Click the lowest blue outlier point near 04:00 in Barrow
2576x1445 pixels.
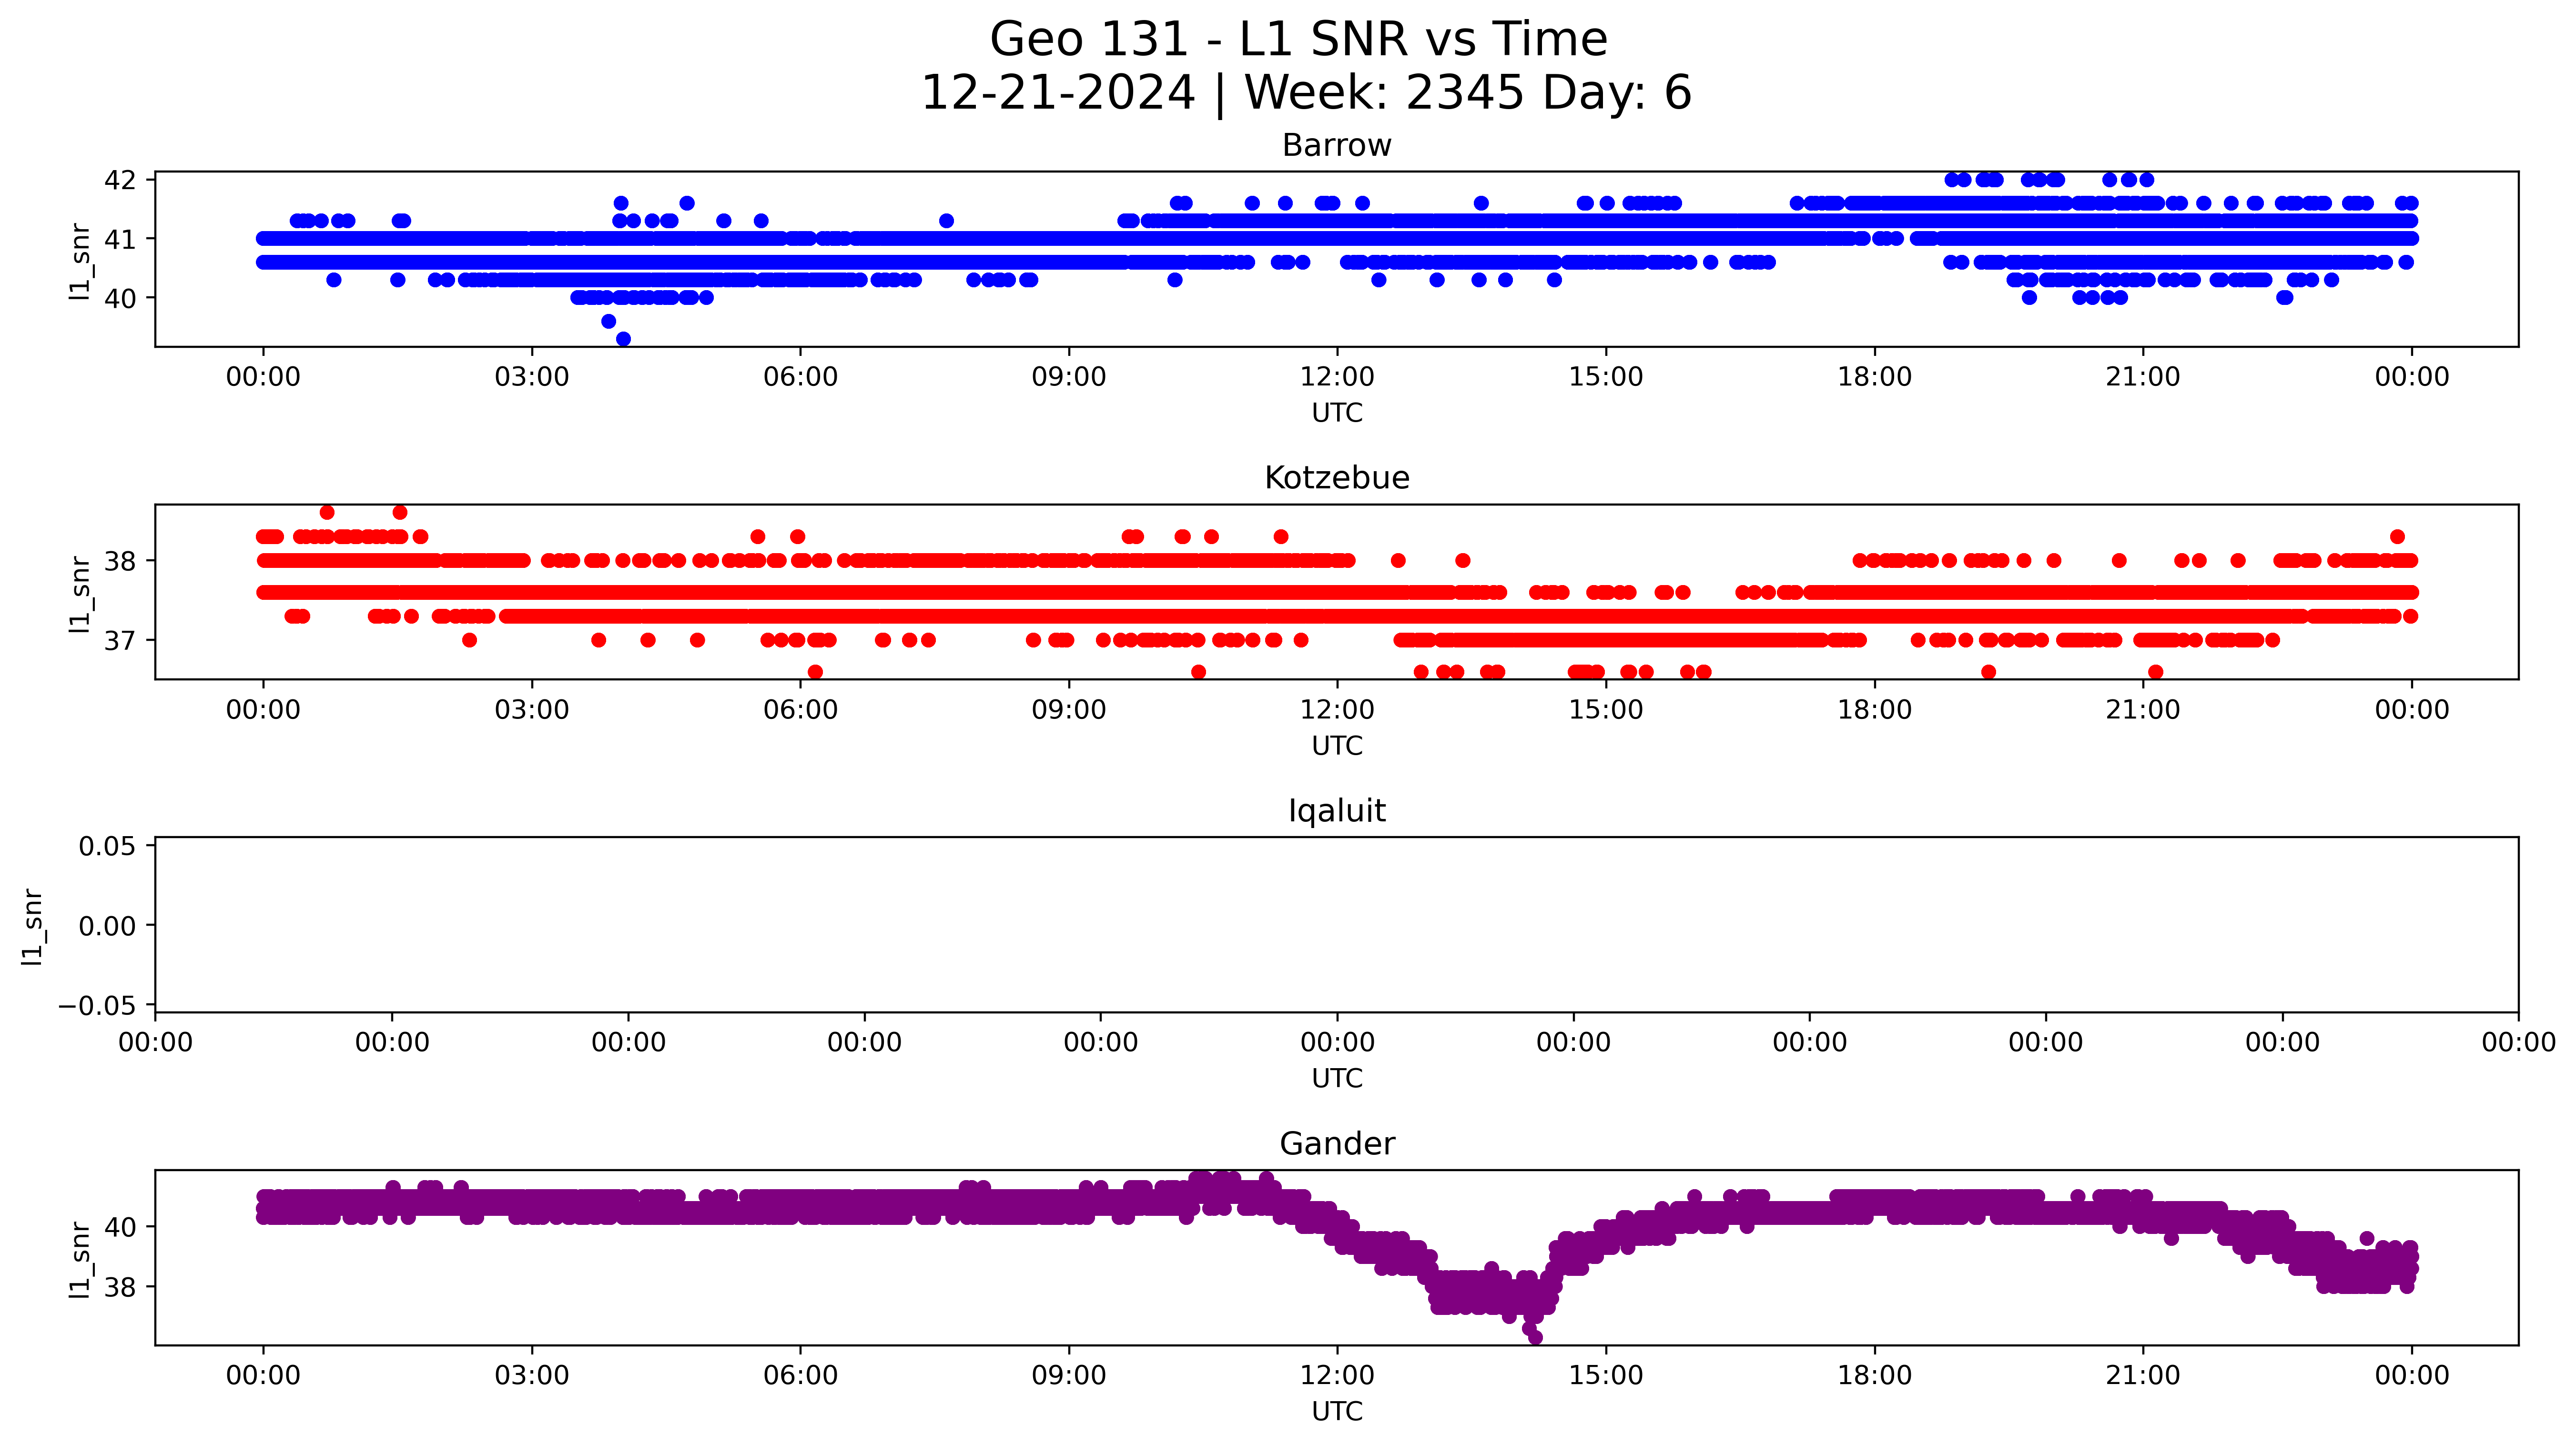coord(623,339)
